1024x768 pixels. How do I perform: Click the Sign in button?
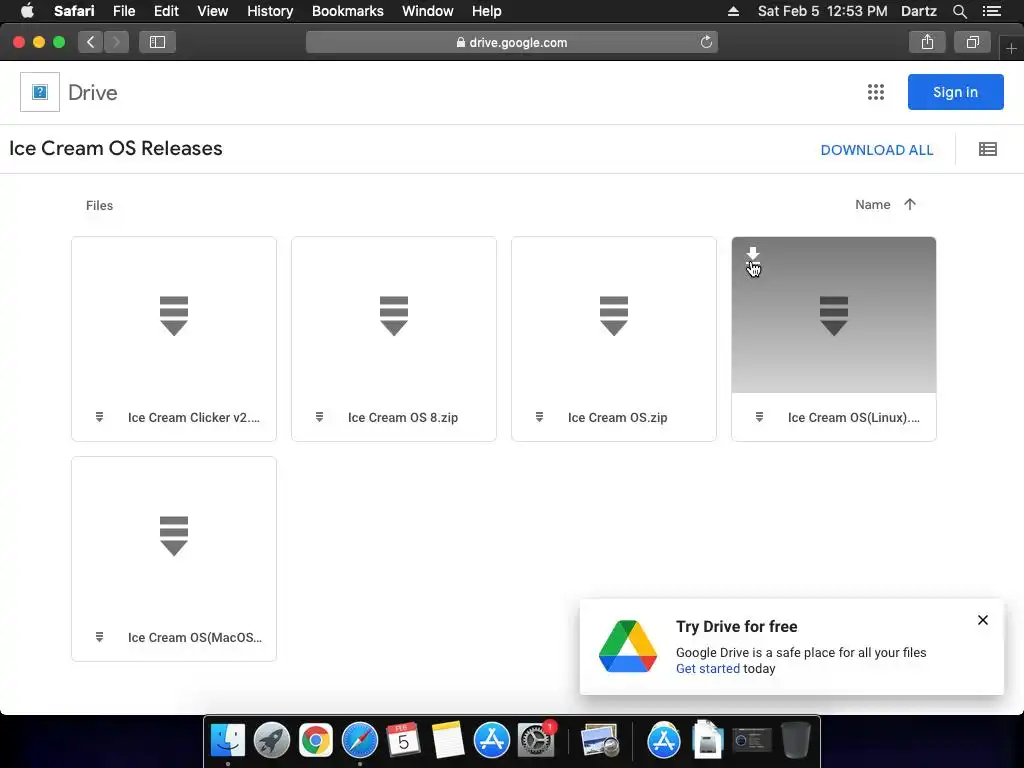[x=955, y=92]
